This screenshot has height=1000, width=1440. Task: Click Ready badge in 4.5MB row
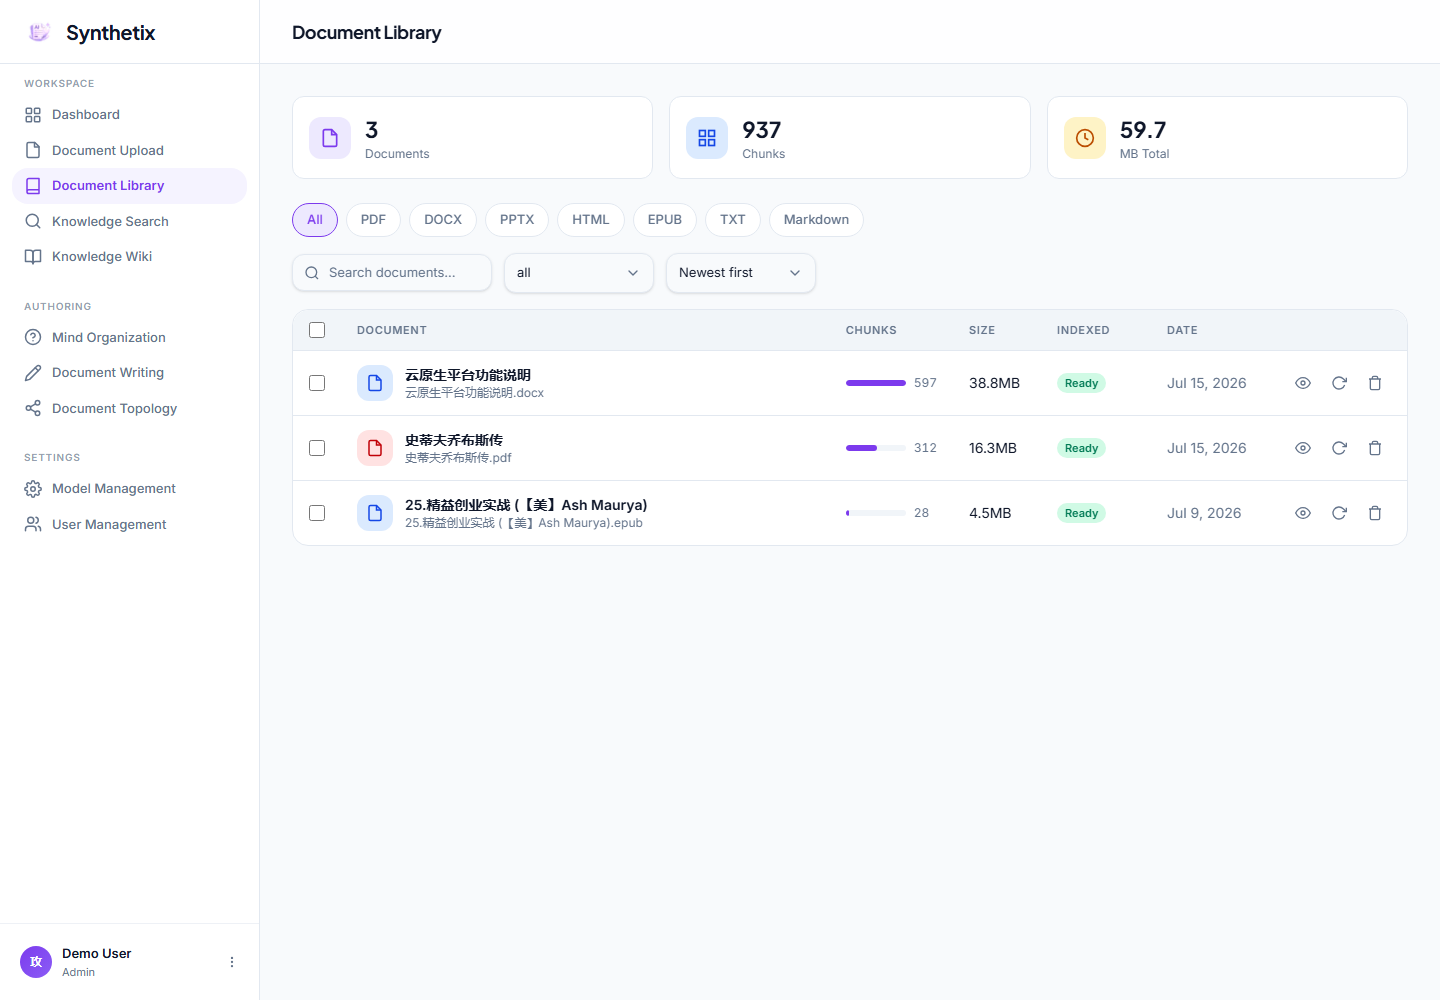pyautogui.click(x=1081, y=513)
